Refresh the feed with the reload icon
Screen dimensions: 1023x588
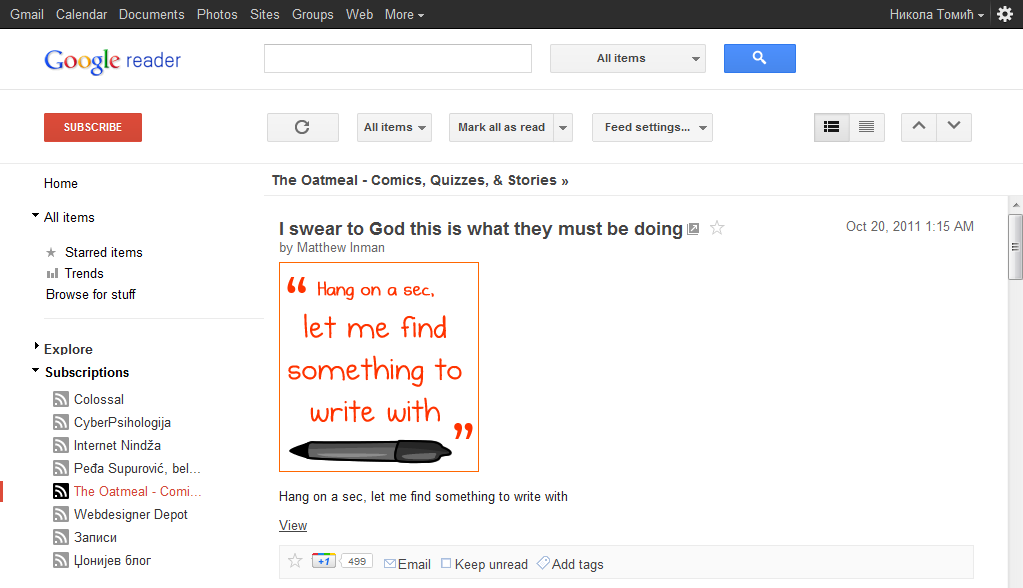(x=302, y=127)
